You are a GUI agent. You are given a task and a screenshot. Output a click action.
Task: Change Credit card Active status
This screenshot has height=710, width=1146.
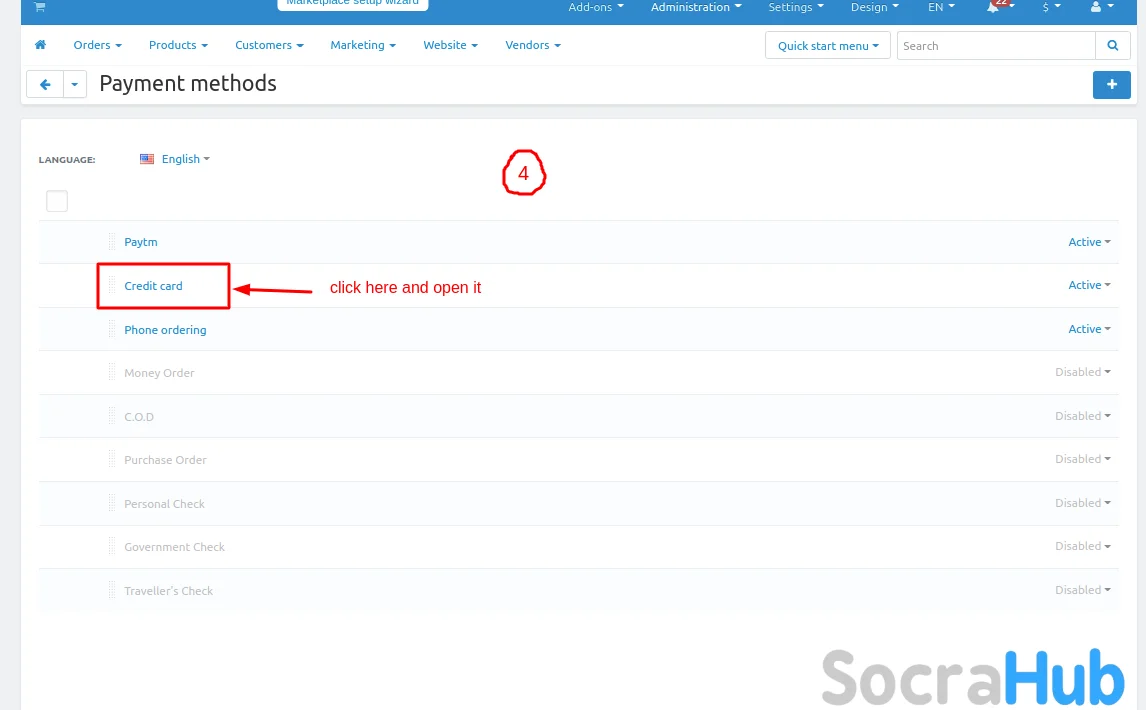click(1089, 285)
